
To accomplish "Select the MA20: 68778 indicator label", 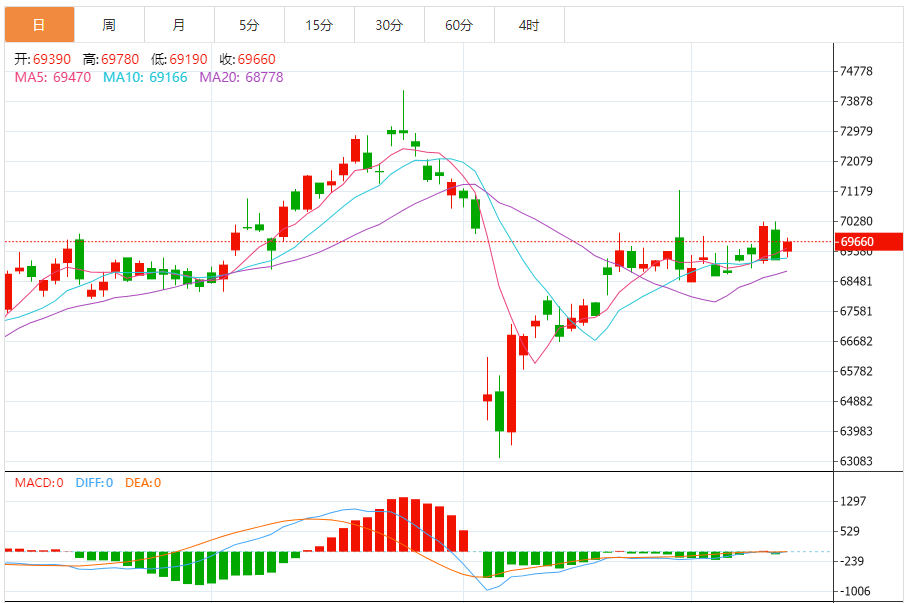I will click(241, 77).
